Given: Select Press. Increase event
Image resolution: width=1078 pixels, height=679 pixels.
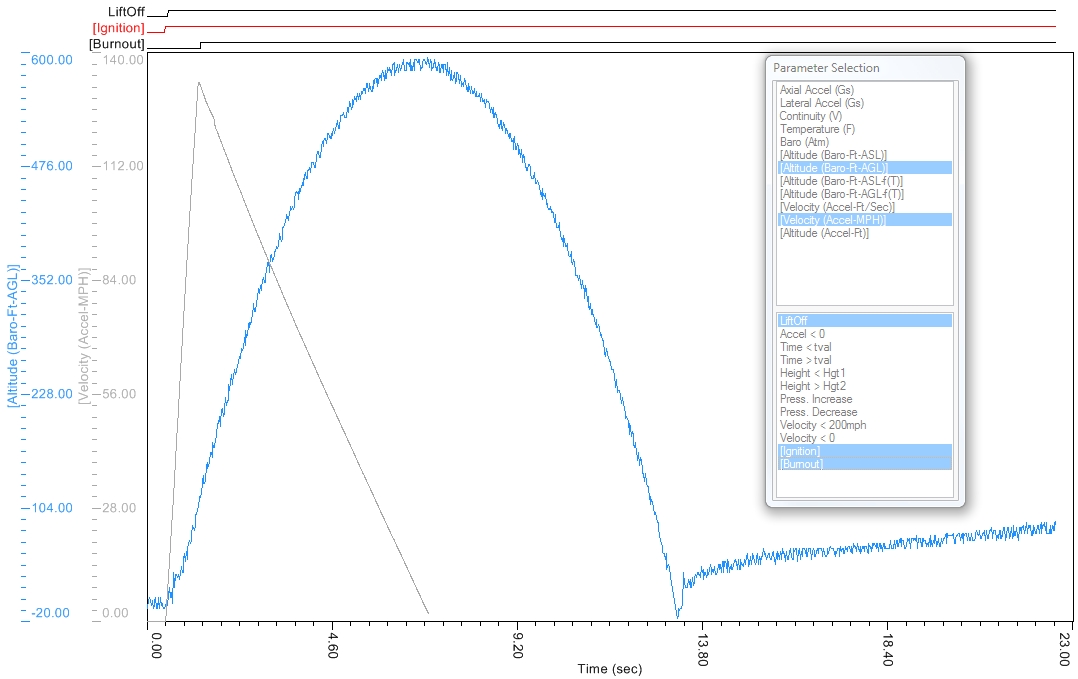Looking at the screenshot, I should click(815, 399).
